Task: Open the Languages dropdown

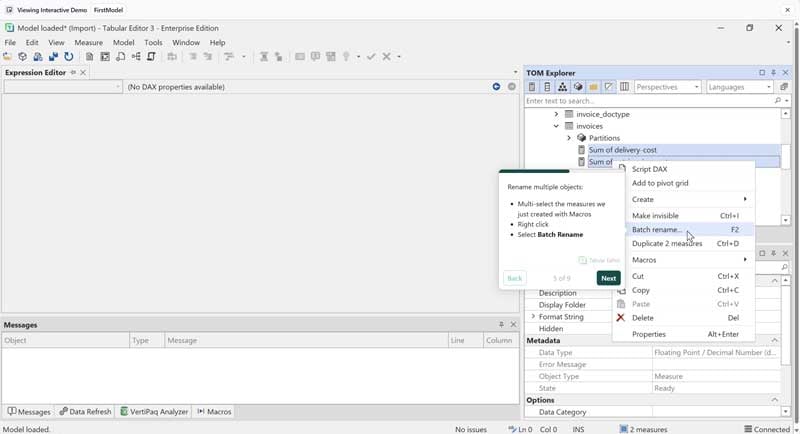Action: [x=739, y=87]
